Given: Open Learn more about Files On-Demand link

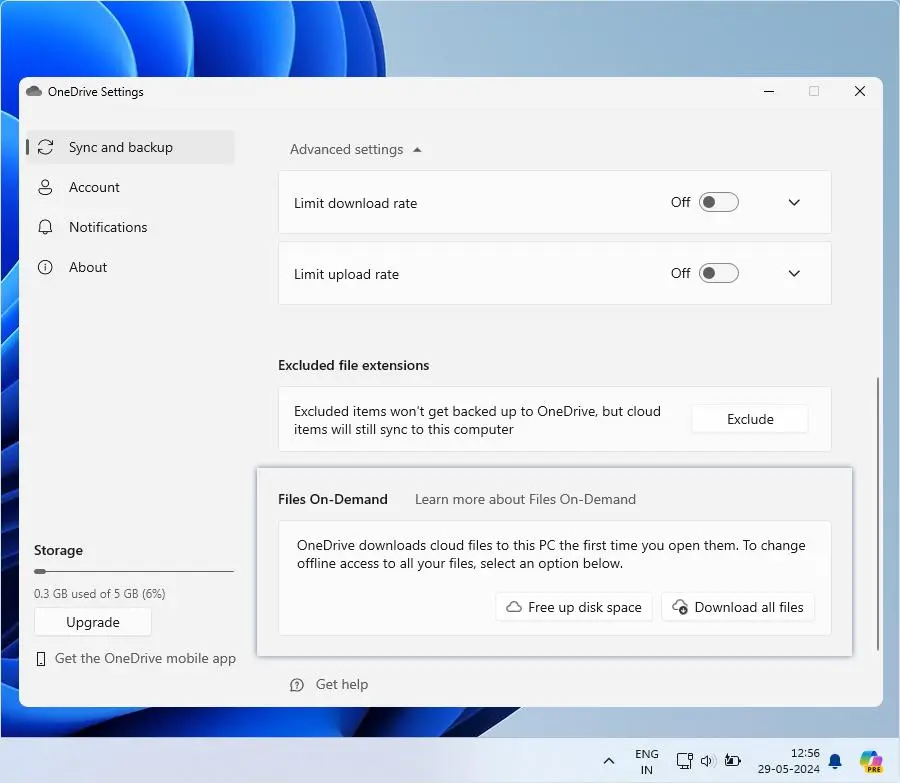Looking at the screenshot, I should (x=525, y=499).
